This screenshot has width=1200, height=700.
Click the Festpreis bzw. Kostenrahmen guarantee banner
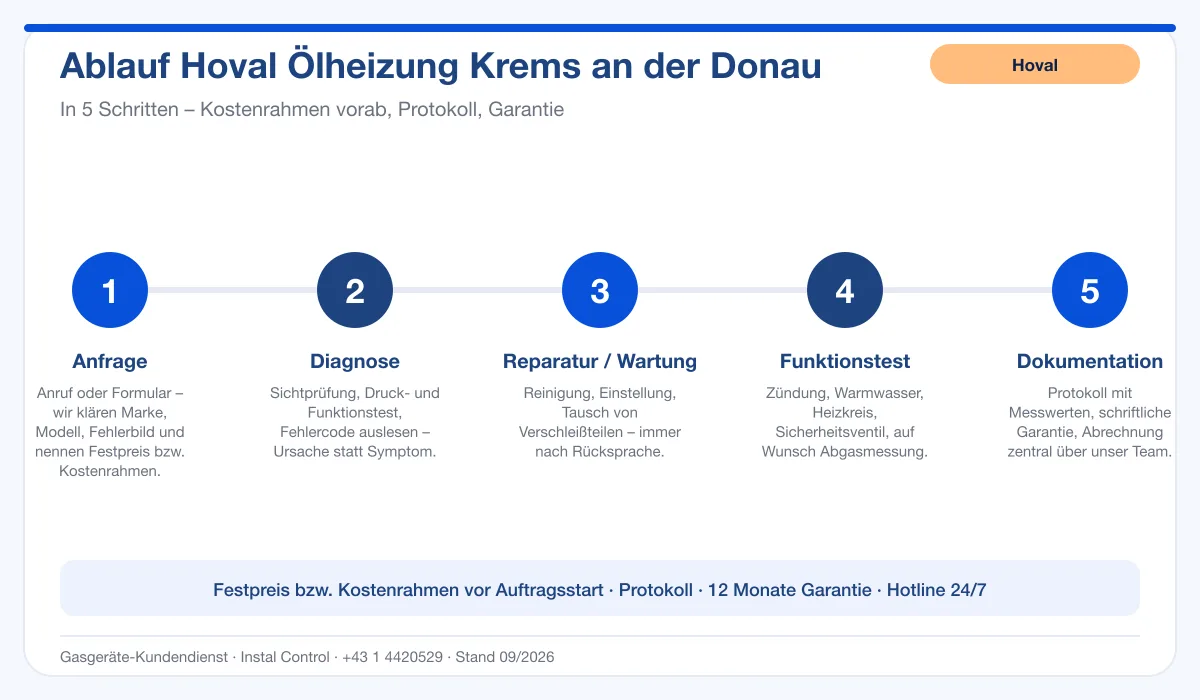click(x=600, y=589)
